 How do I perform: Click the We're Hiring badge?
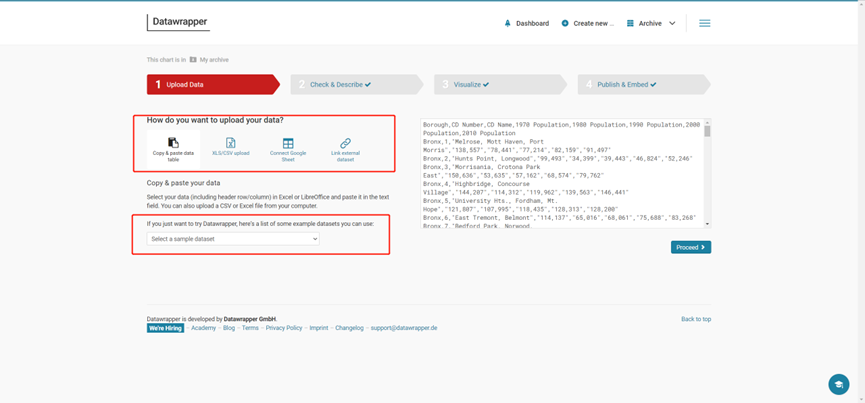165,328
